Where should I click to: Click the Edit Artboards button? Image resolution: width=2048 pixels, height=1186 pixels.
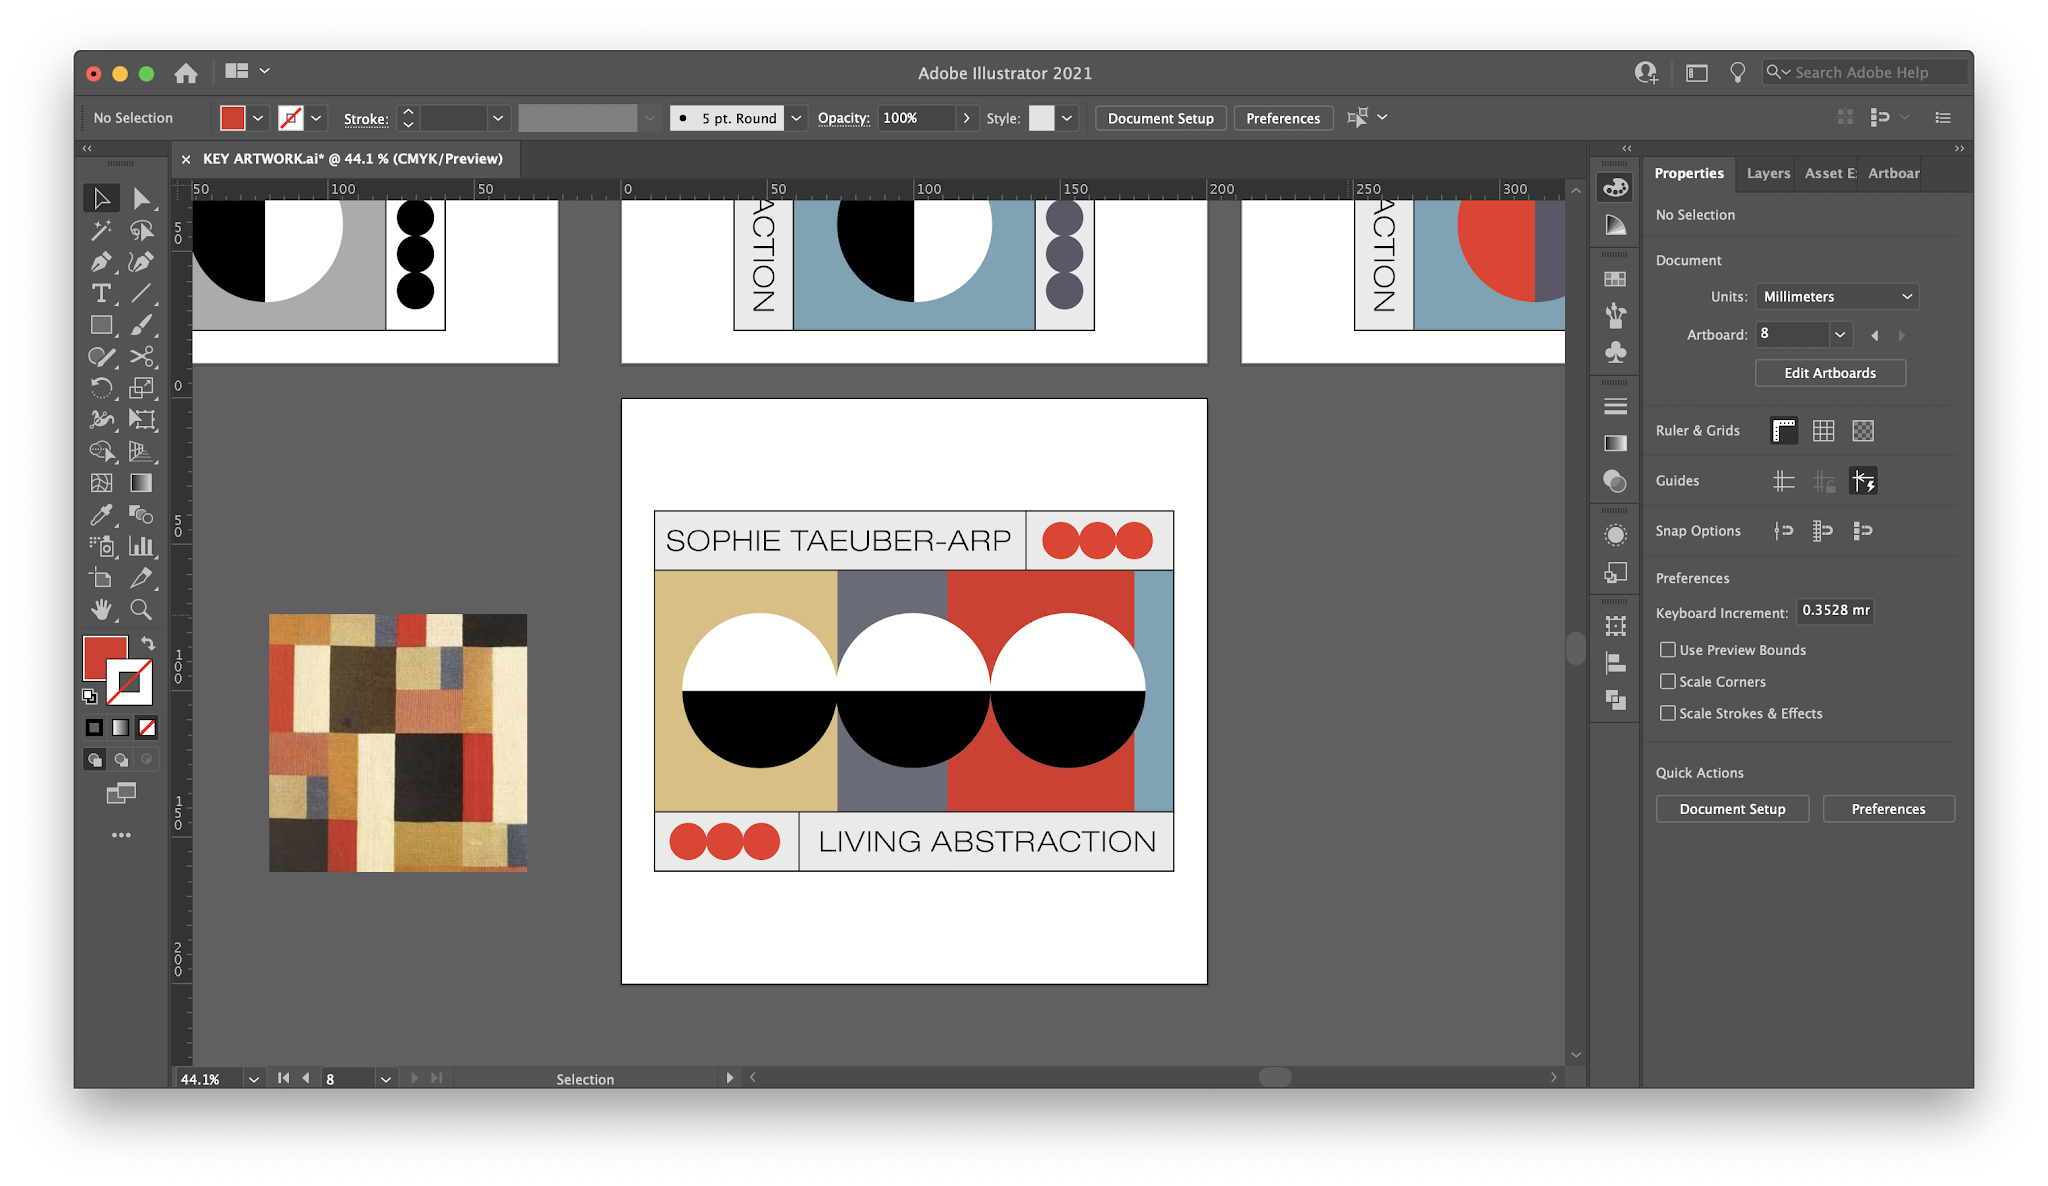1830,373
